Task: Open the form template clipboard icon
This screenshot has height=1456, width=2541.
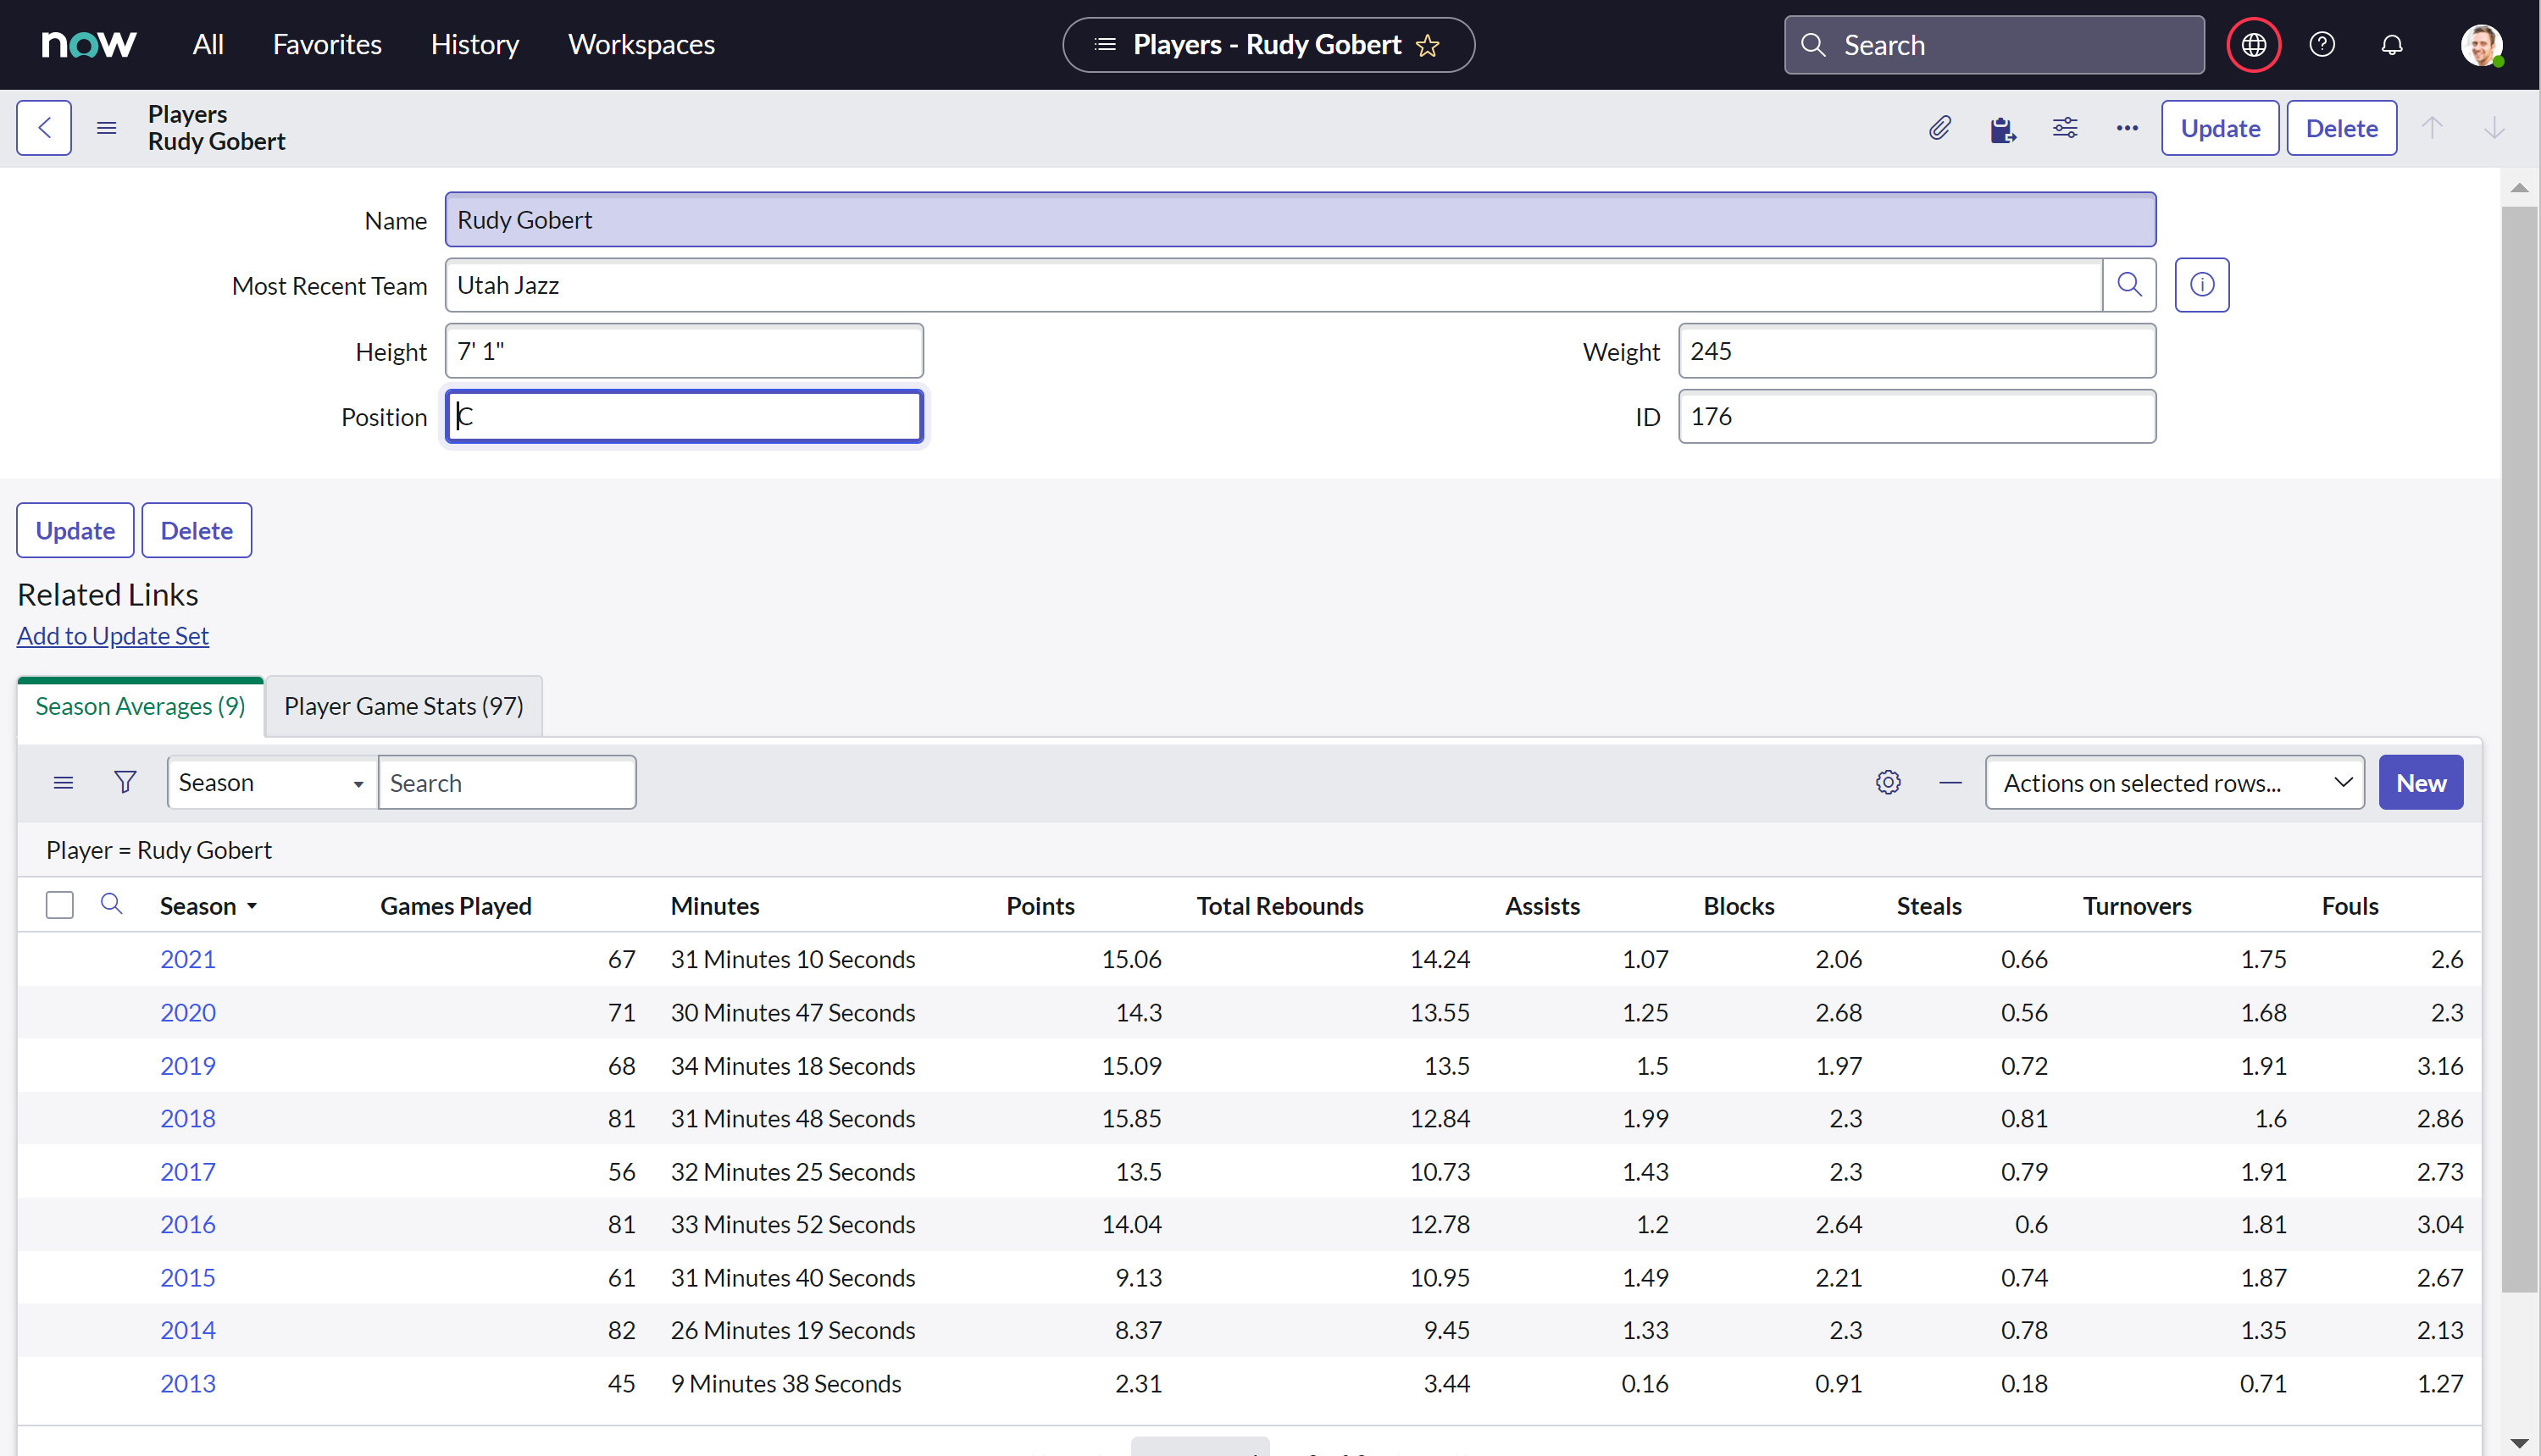Action: coord(2002,129)
